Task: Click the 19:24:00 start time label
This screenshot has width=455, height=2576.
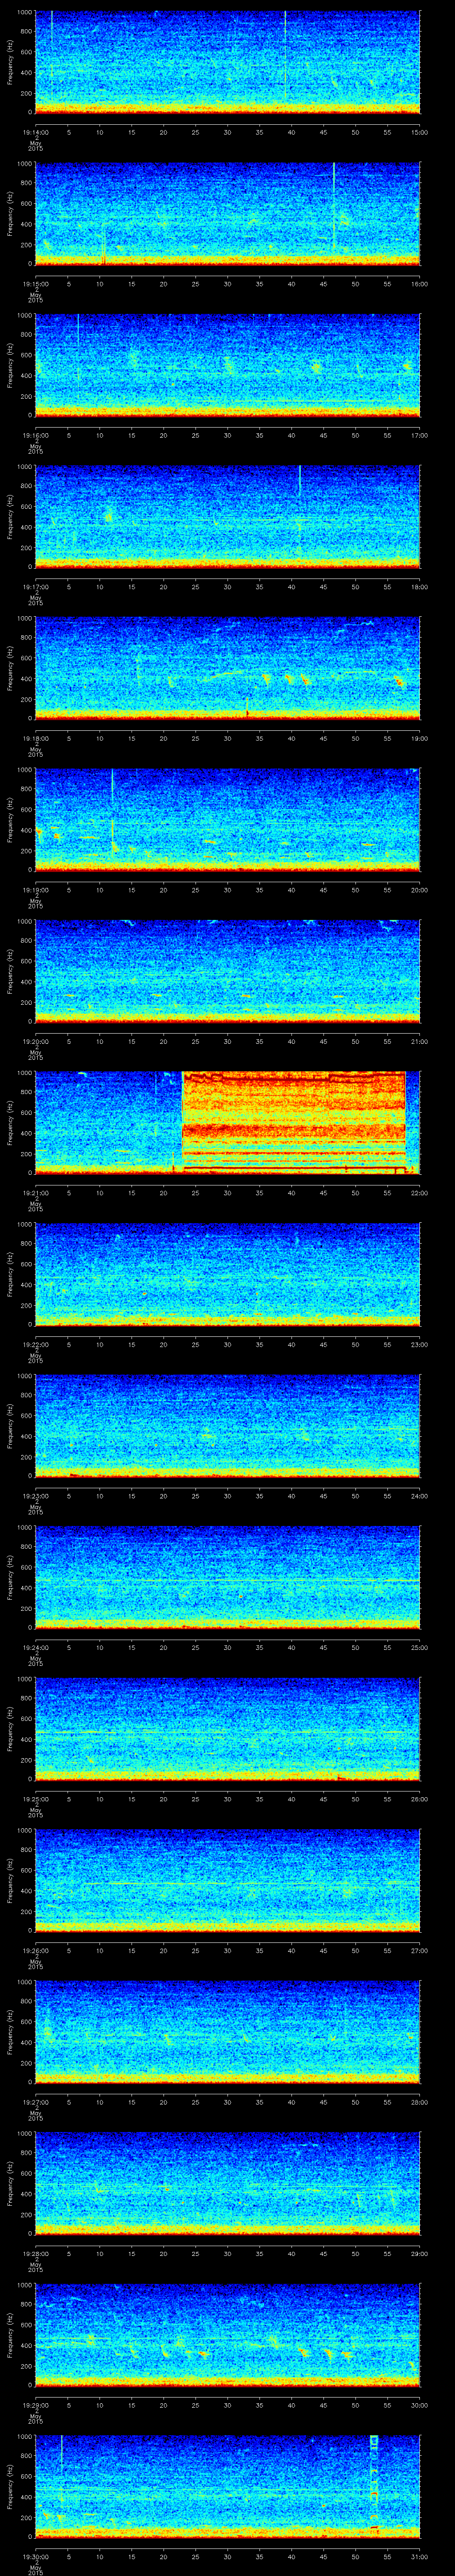Action: [x=35, y=1647]
